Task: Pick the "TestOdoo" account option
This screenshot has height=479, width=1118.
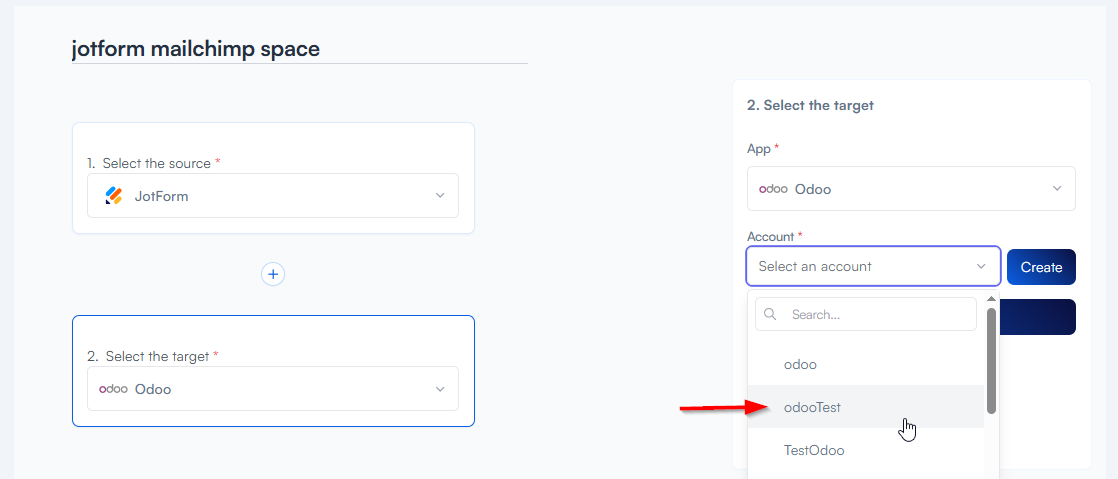Action: [x=813, y=450]
